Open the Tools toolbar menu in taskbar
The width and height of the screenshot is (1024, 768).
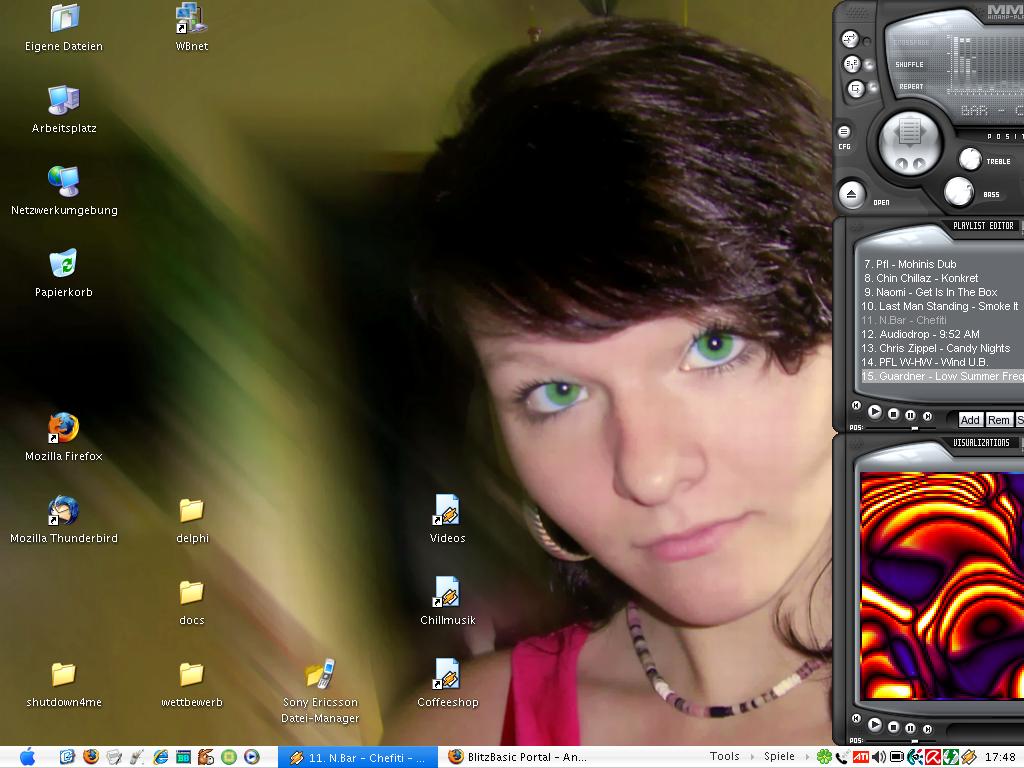725,757
